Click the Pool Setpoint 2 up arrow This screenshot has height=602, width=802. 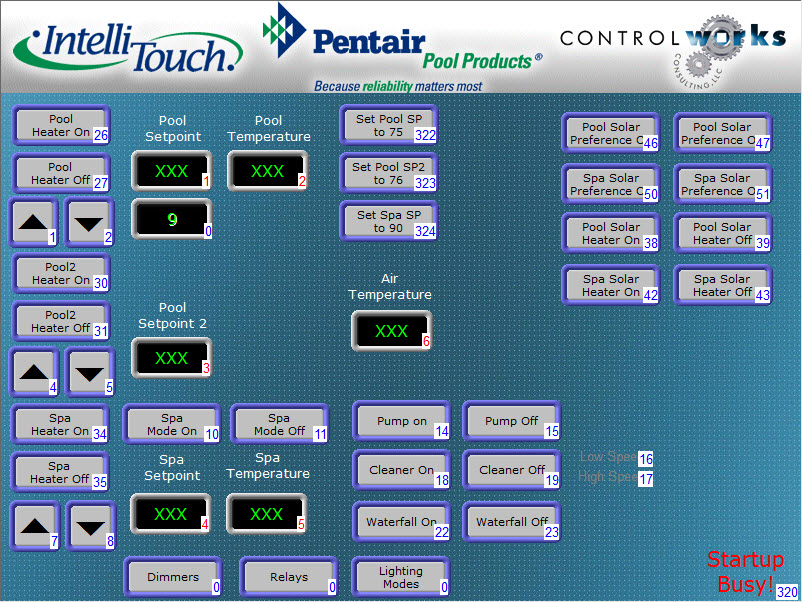tap(34, 372)
